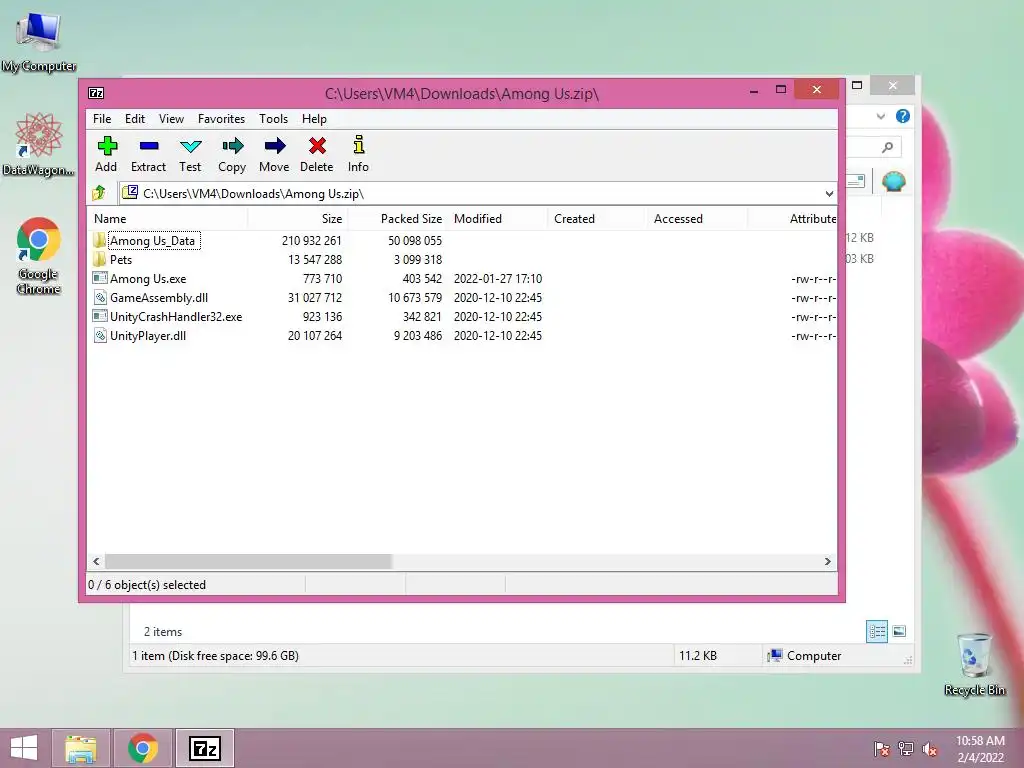This screenshot has height=768, width=1024.
Task: Click the Pets packed size 3 099 318
Action: click(417, 259)
